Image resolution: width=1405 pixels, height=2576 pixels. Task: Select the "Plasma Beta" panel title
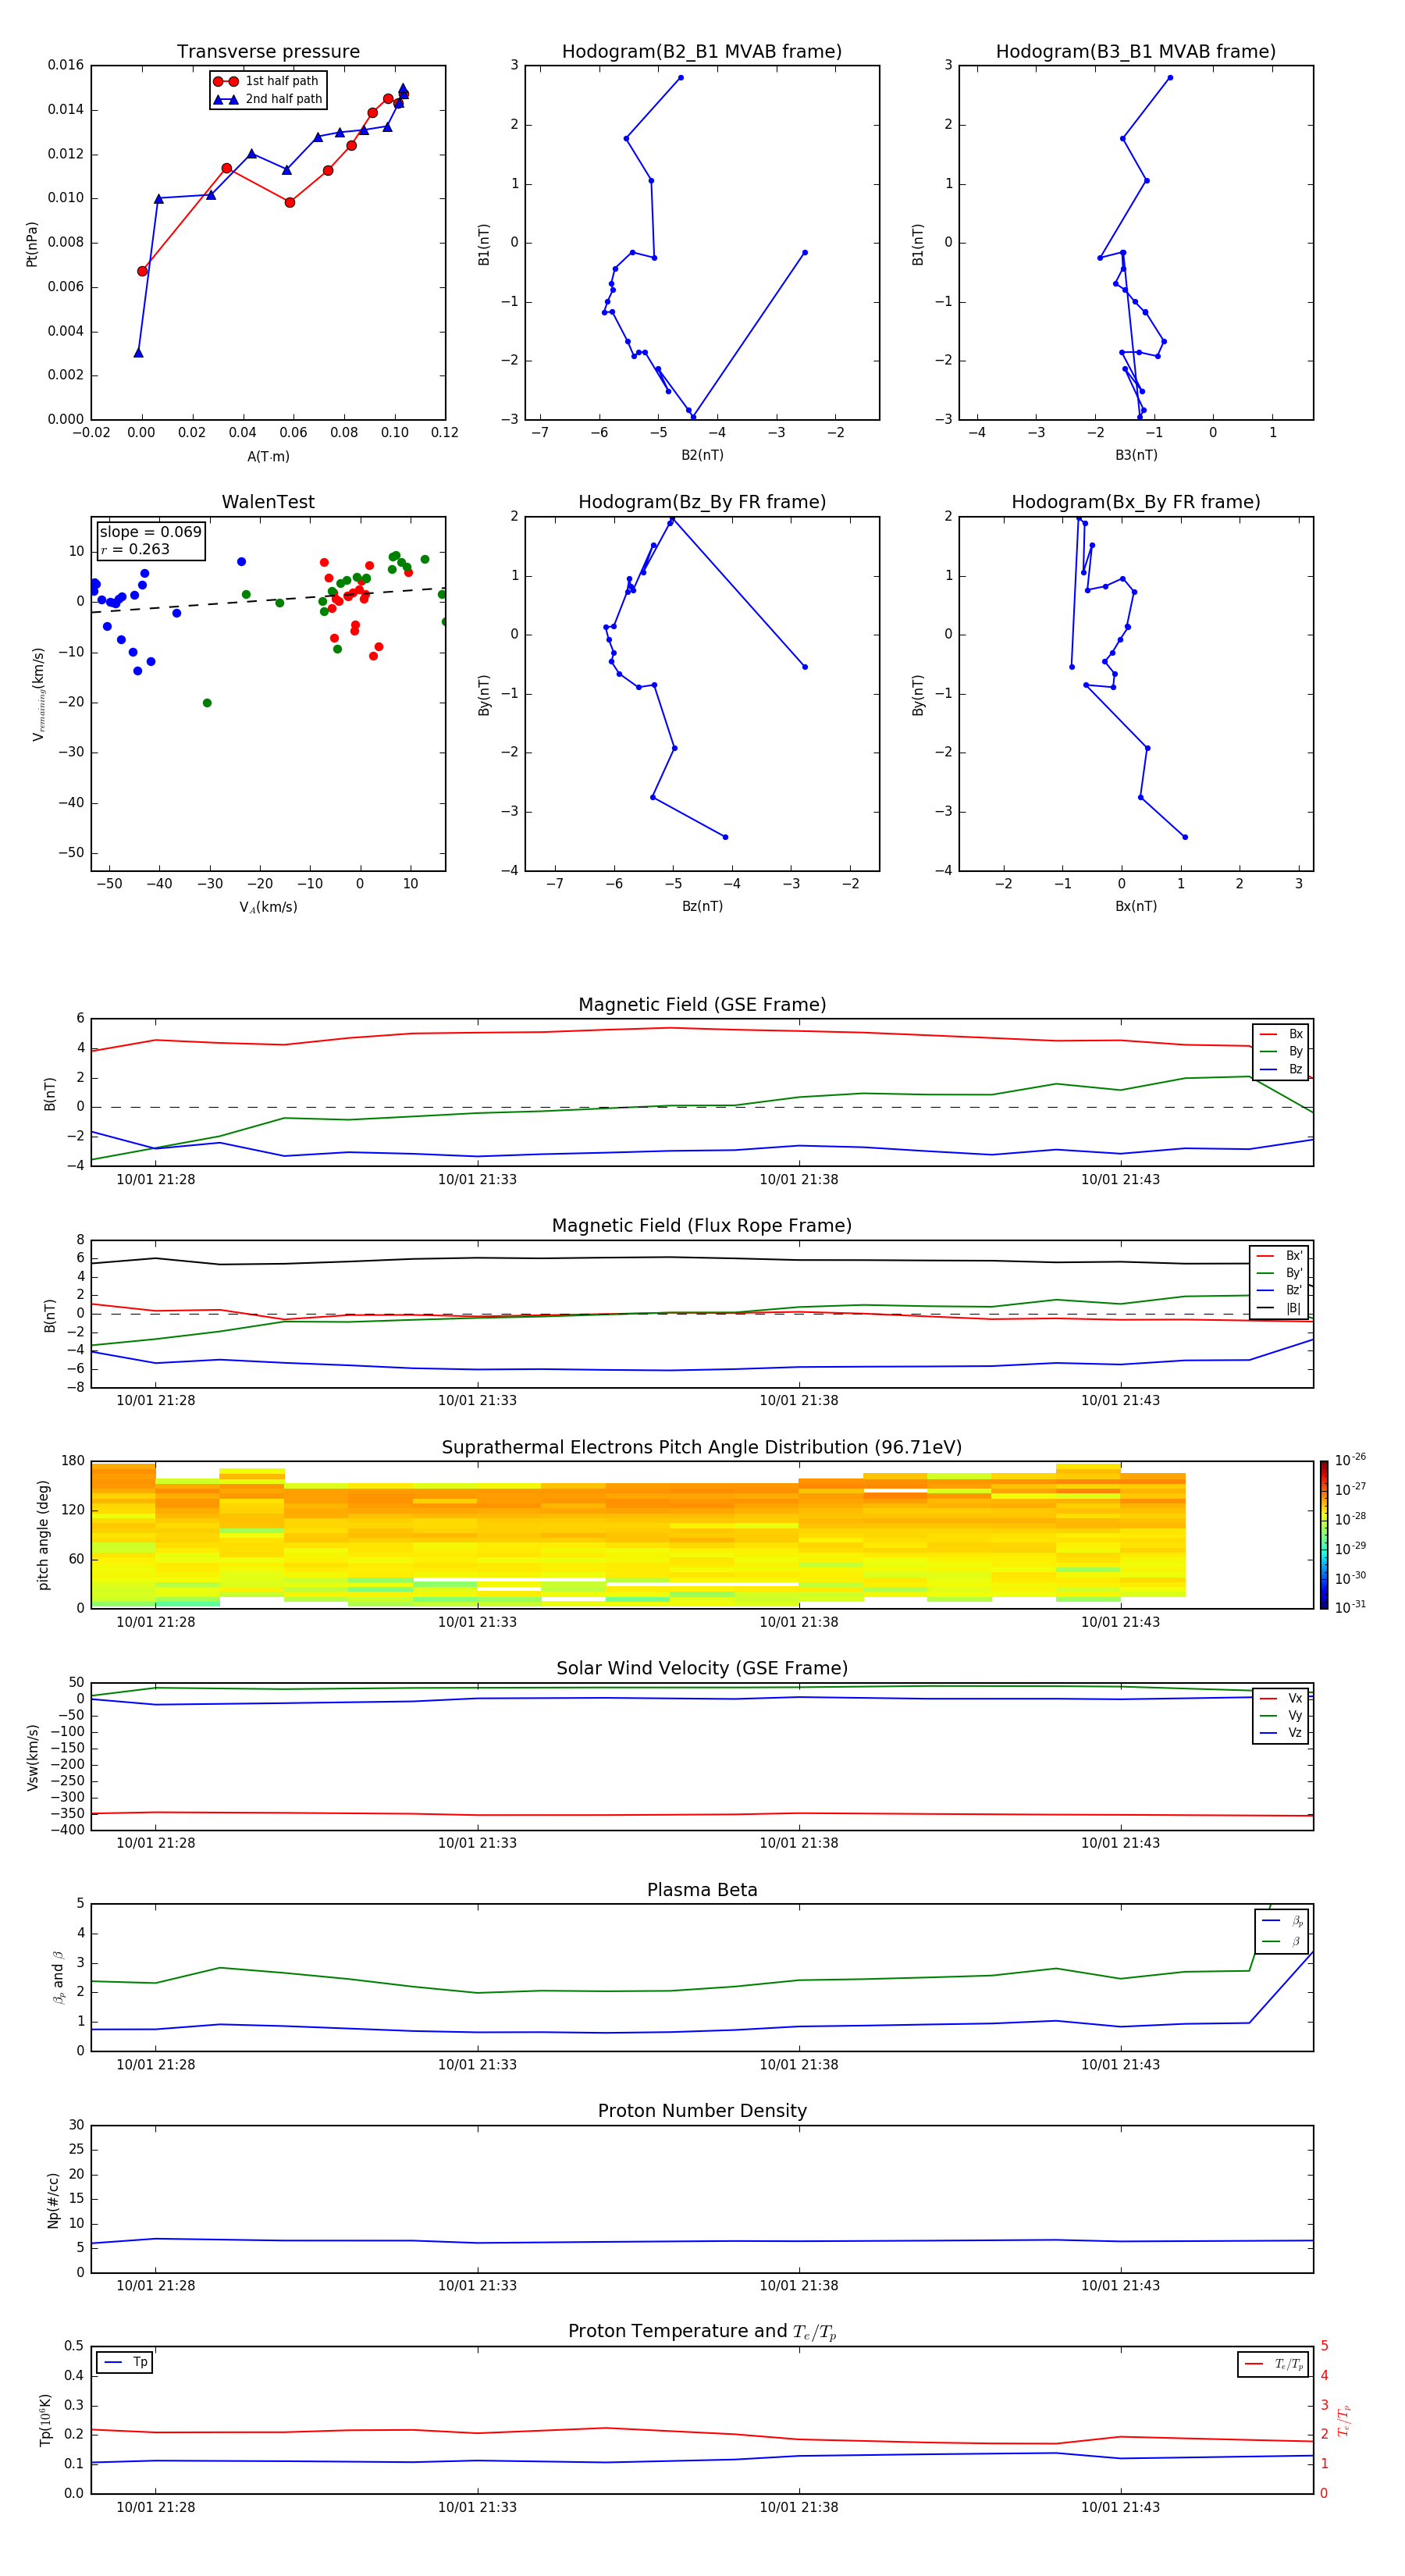[702, 1890]
